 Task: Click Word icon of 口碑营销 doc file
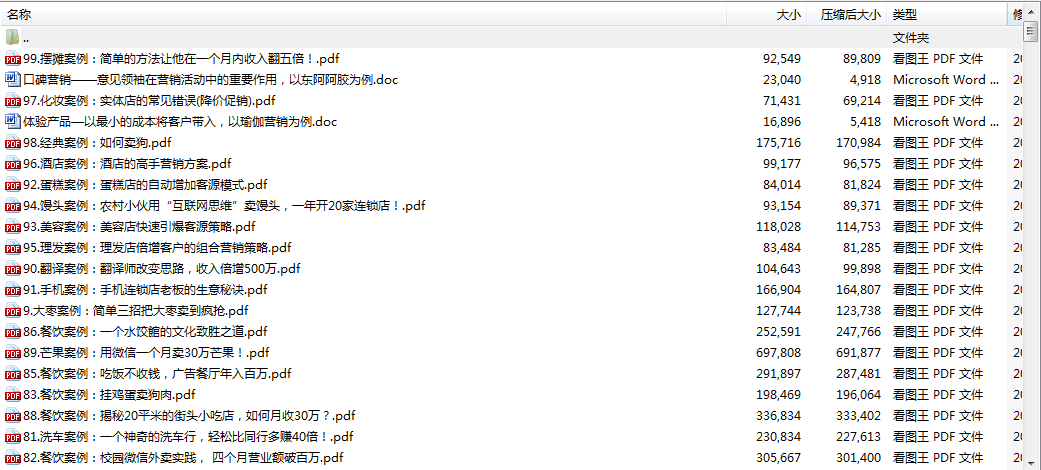[x=12, y=80]
